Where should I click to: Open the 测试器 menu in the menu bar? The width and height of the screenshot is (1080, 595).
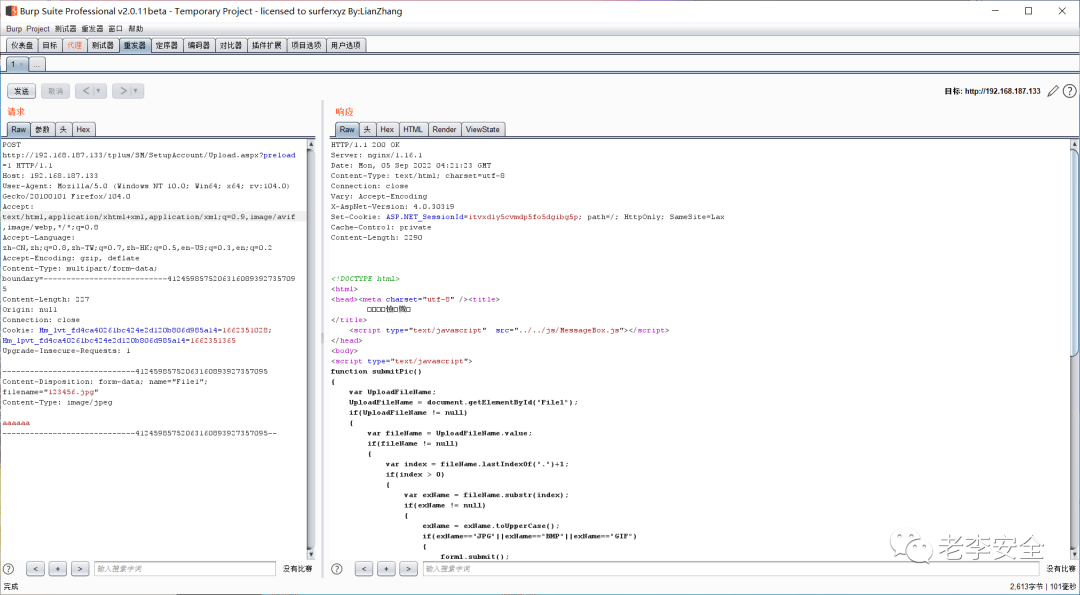pos(65,29)
